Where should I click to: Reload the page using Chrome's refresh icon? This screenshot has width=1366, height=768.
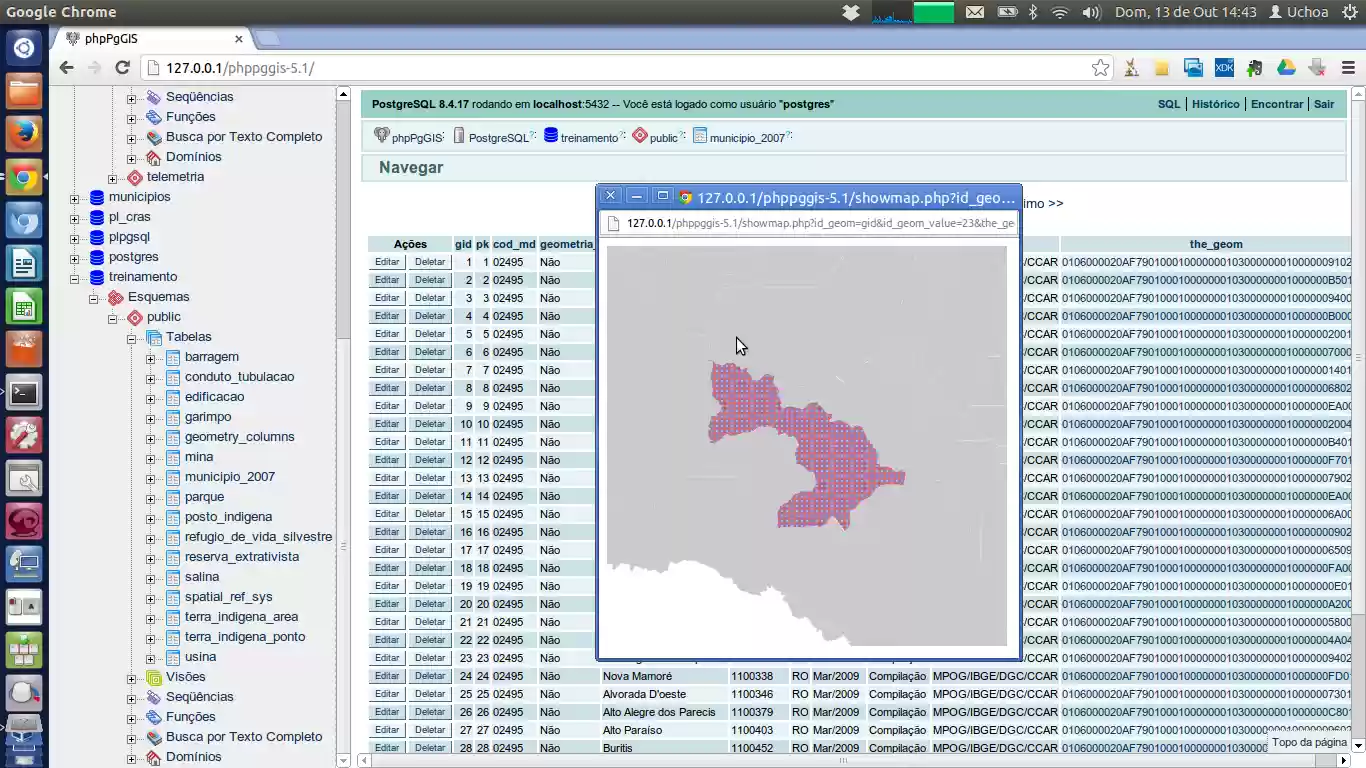(122, 67)
